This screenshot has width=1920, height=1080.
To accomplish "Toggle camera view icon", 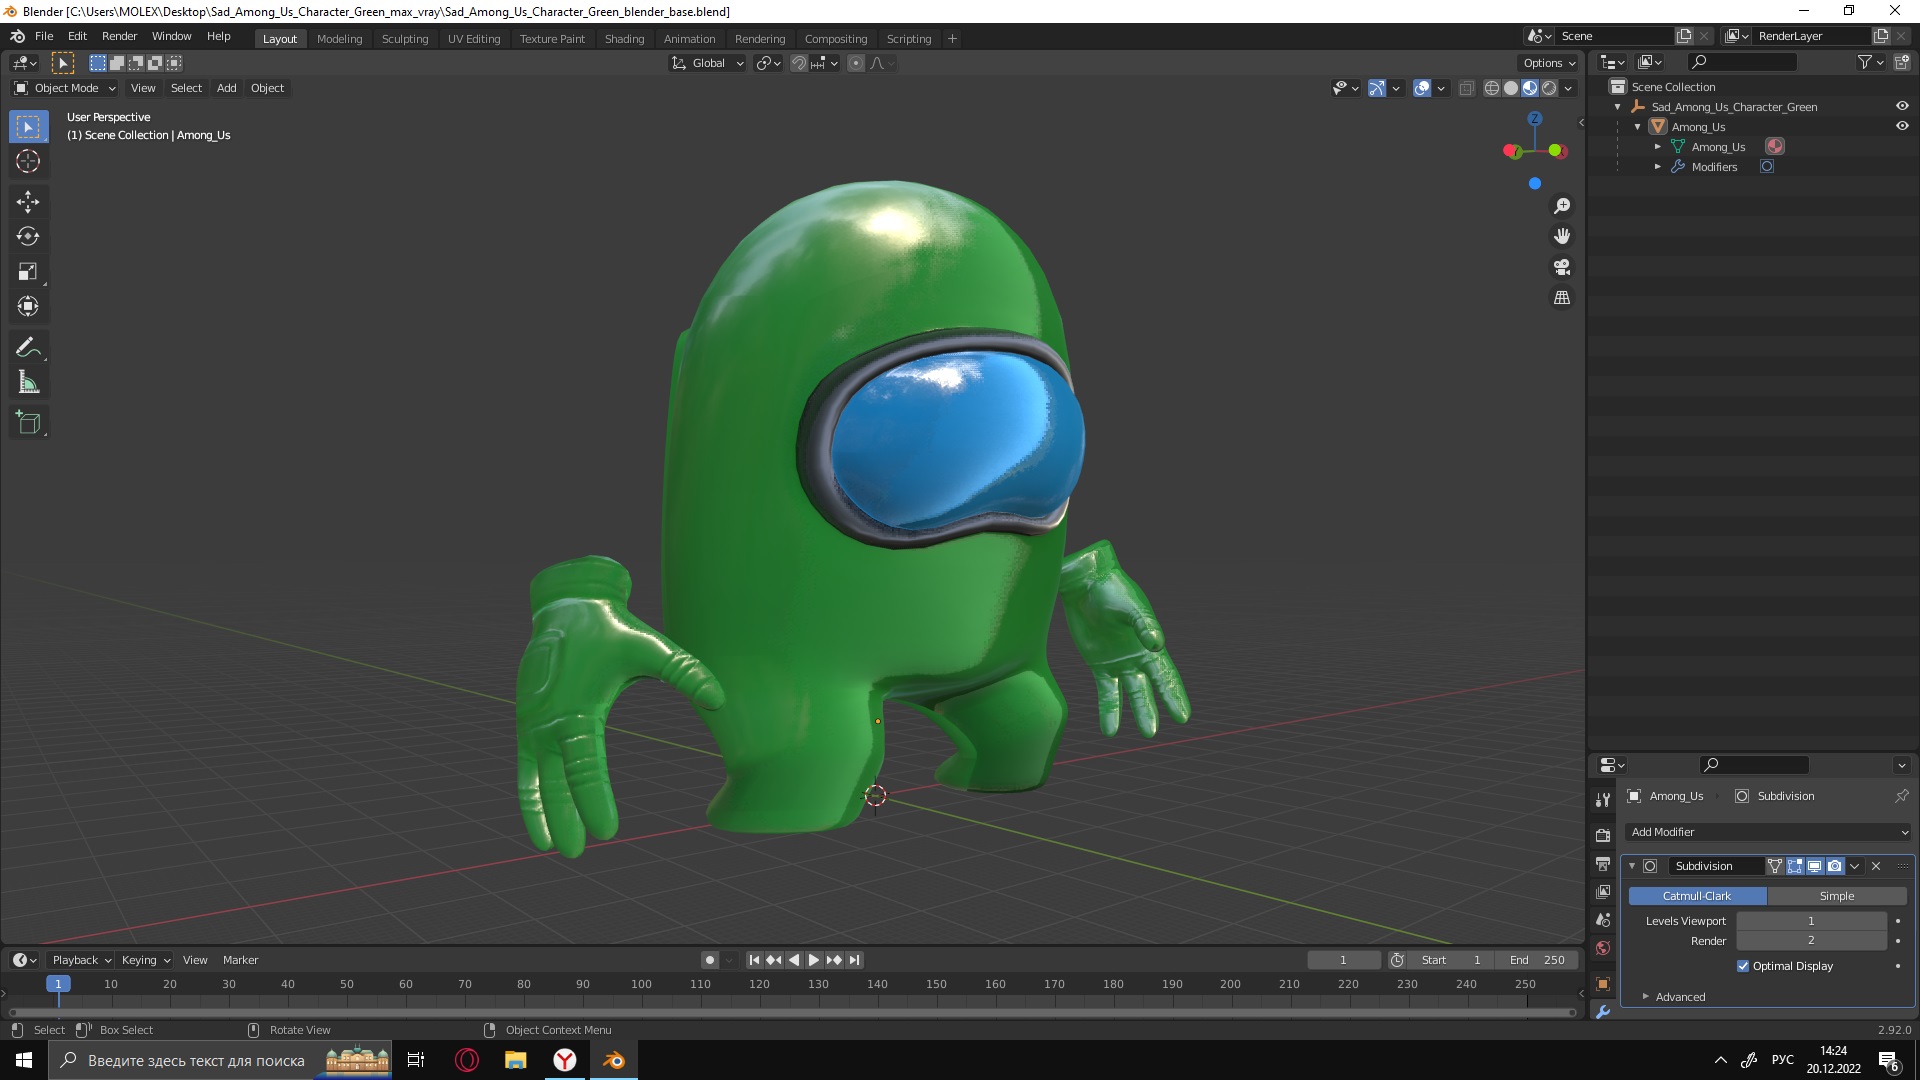I will click(1562, 268).
